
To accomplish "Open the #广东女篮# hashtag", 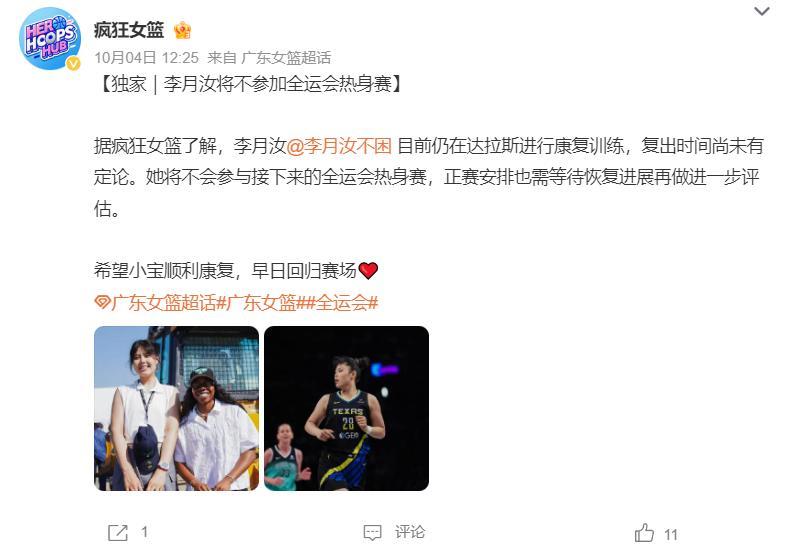I will point(261,302).
